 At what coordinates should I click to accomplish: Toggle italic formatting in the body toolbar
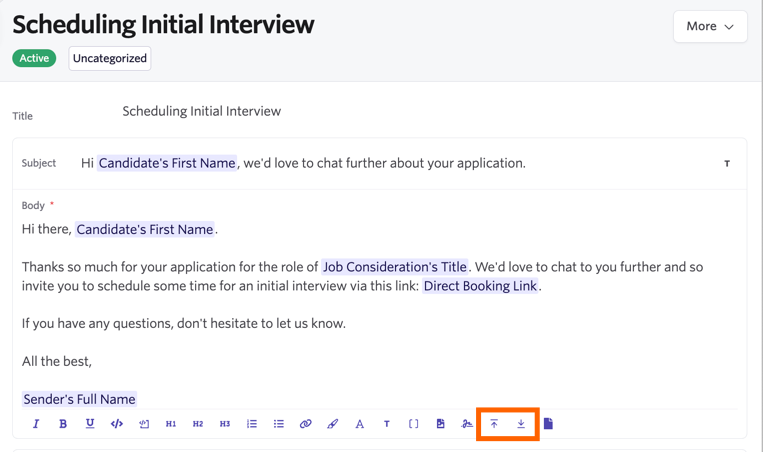pos(36,424)
